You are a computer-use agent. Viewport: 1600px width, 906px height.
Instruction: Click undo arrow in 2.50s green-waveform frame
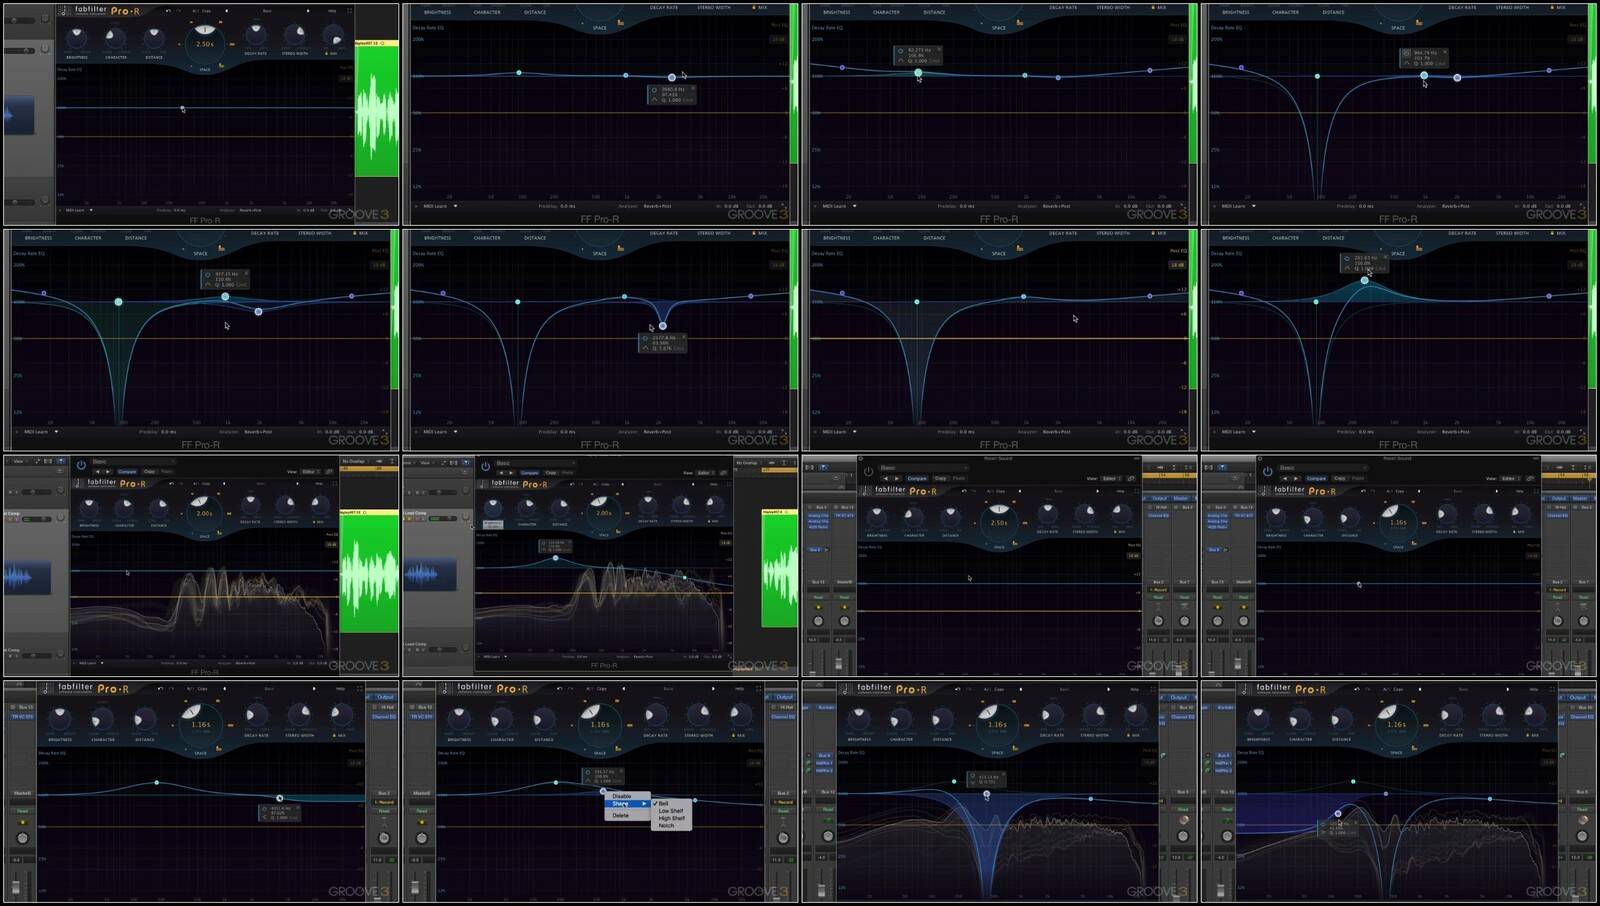pos(167,11)
